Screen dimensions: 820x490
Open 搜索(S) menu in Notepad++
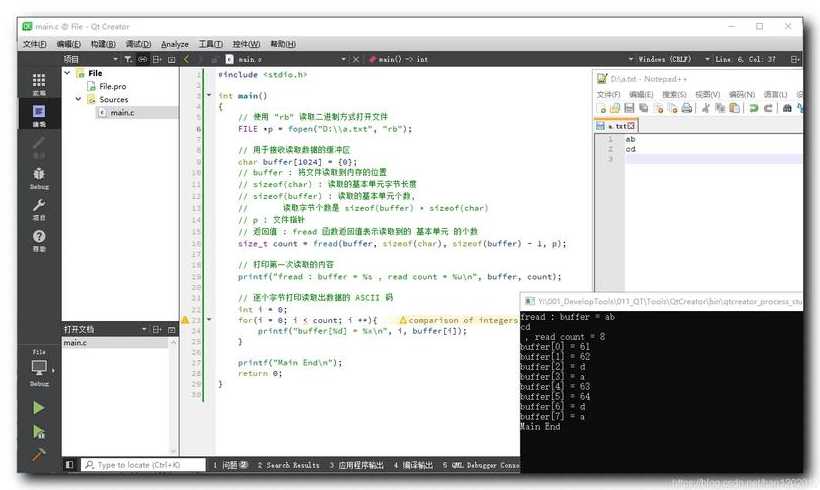click(x=674, y=94)
